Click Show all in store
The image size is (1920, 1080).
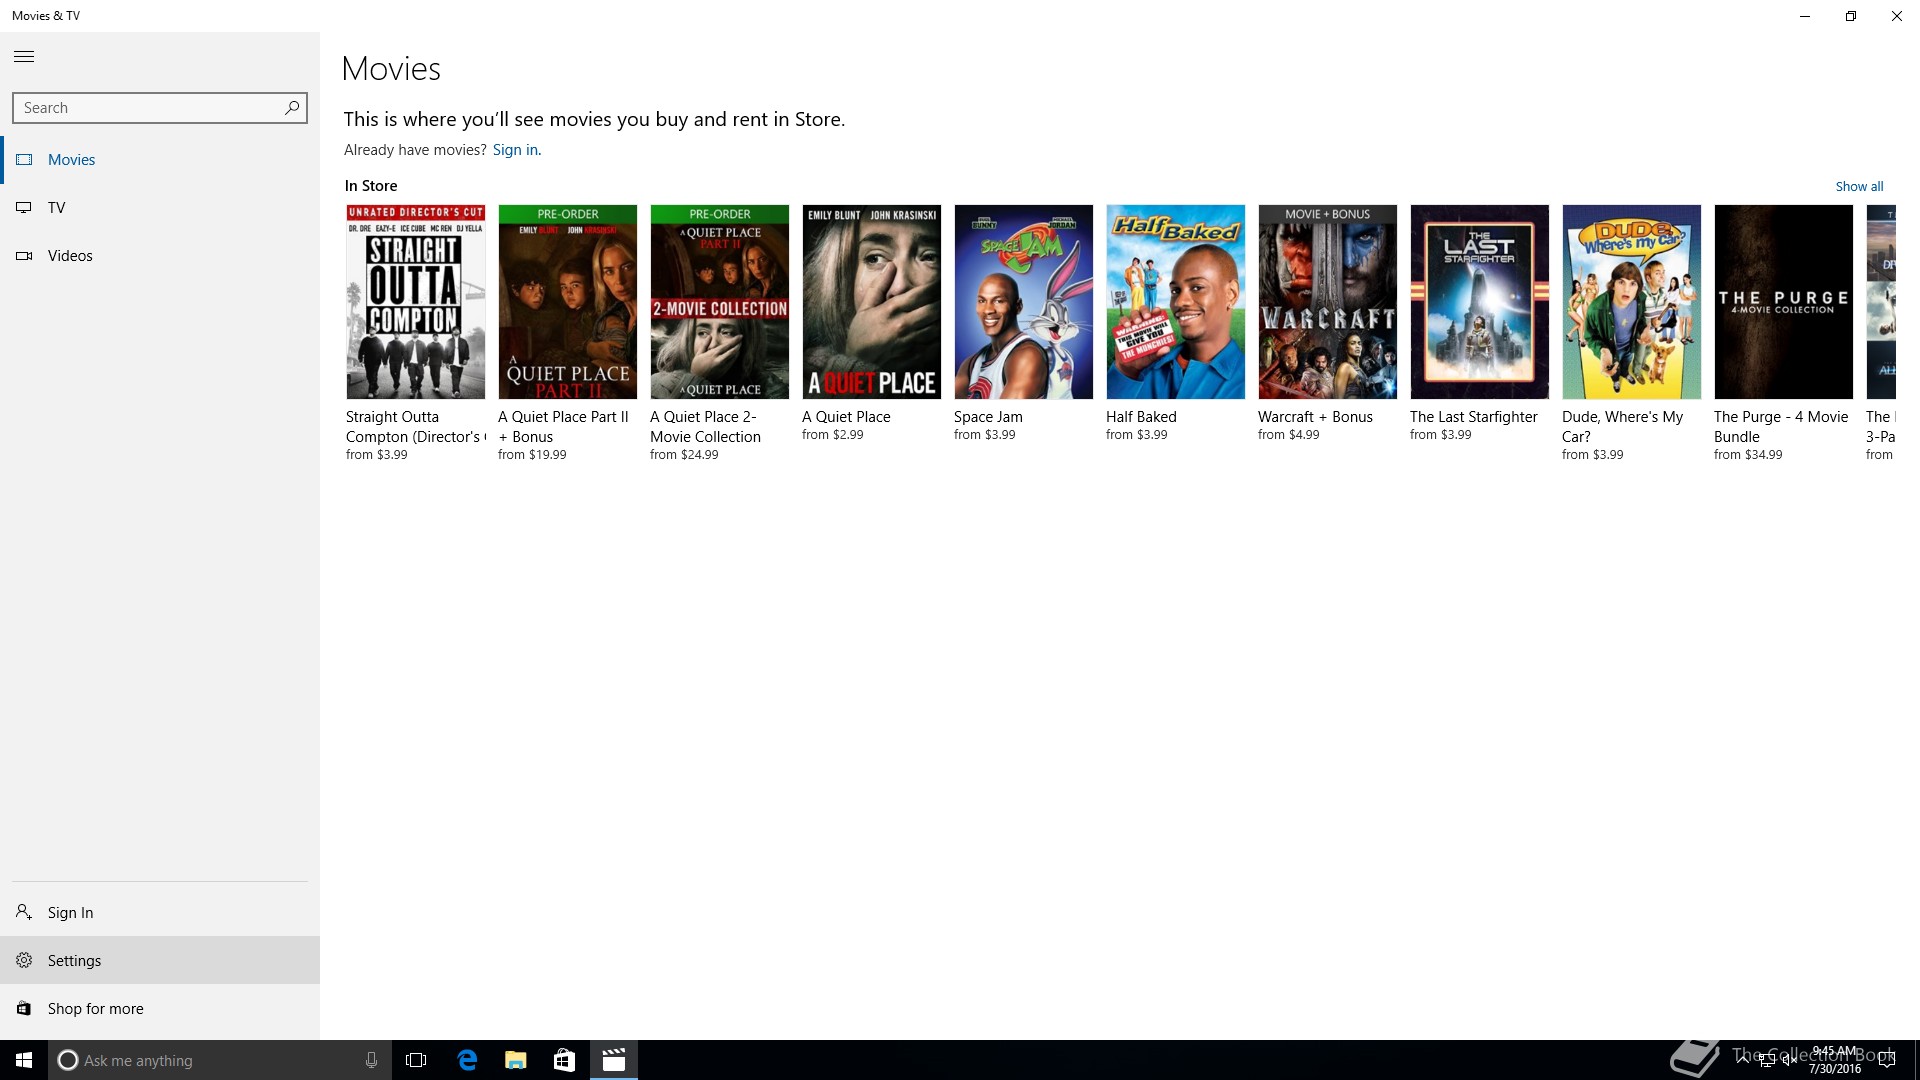[x=1859, y=186]
